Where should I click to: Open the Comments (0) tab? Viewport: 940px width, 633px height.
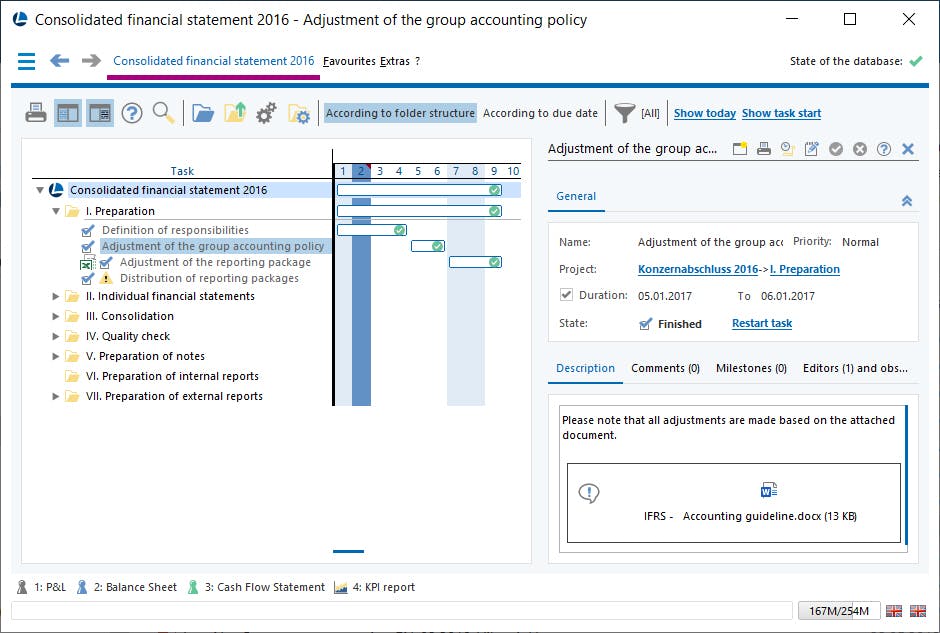click(x=665, y=368)
